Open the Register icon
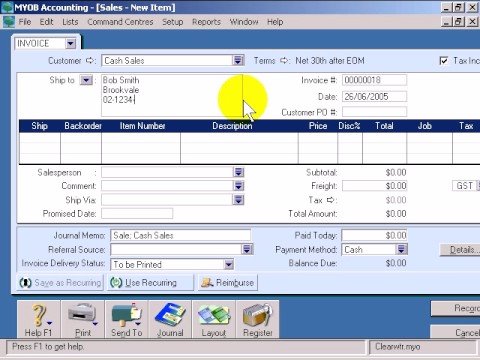Viewport: 480px width, 360px height. 257,319
